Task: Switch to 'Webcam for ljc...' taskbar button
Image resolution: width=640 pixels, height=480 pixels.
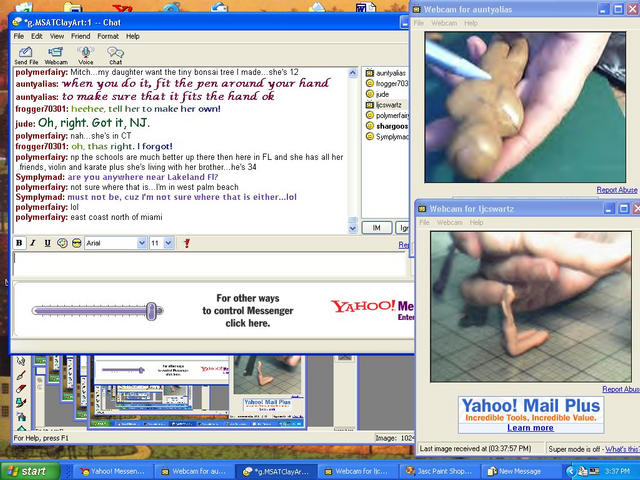Action: [x=357, y=471]
